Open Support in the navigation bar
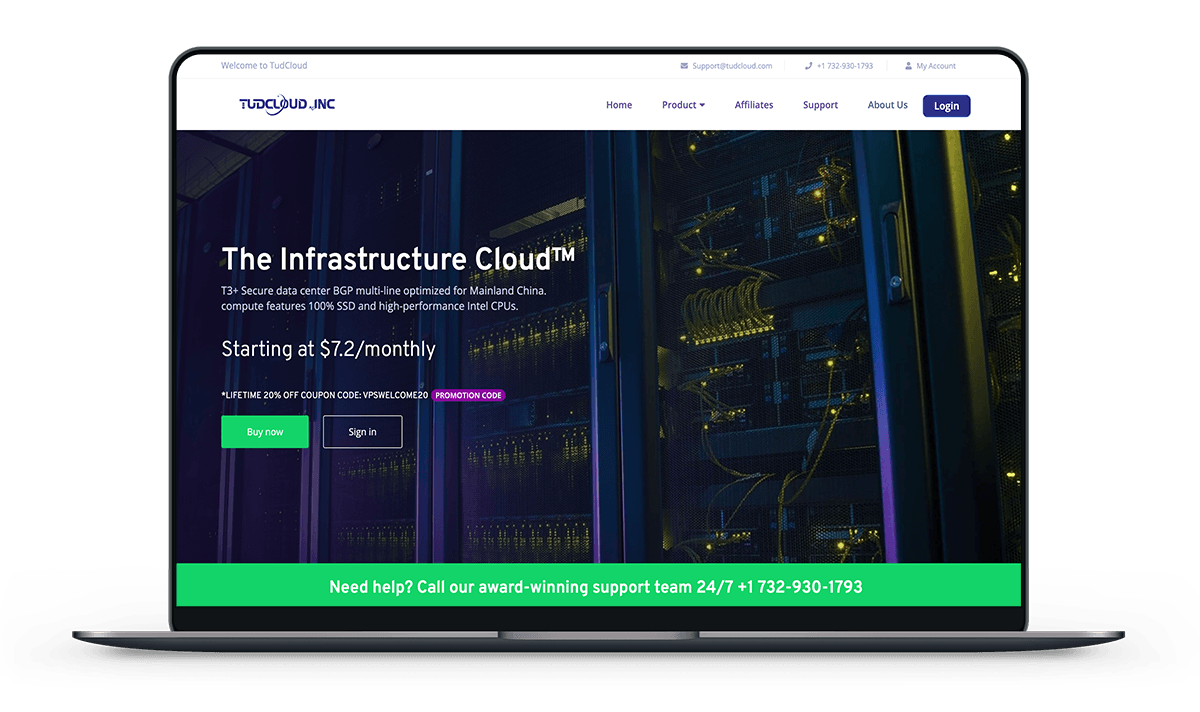1200x712 pixels. (x=820, y=105)
